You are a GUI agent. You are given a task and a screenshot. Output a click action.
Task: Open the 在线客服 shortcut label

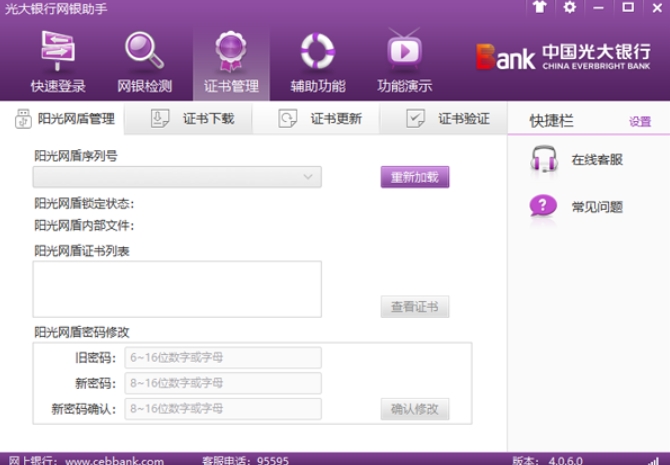pyautogui.click(x=597, y=160)
